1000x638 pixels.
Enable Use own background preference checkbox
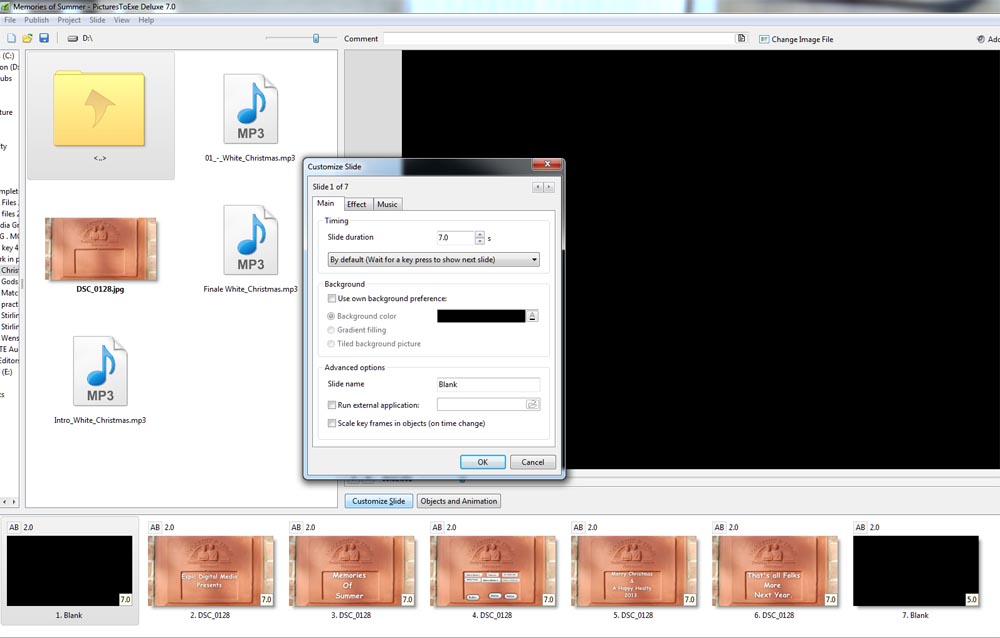[332, 299]
